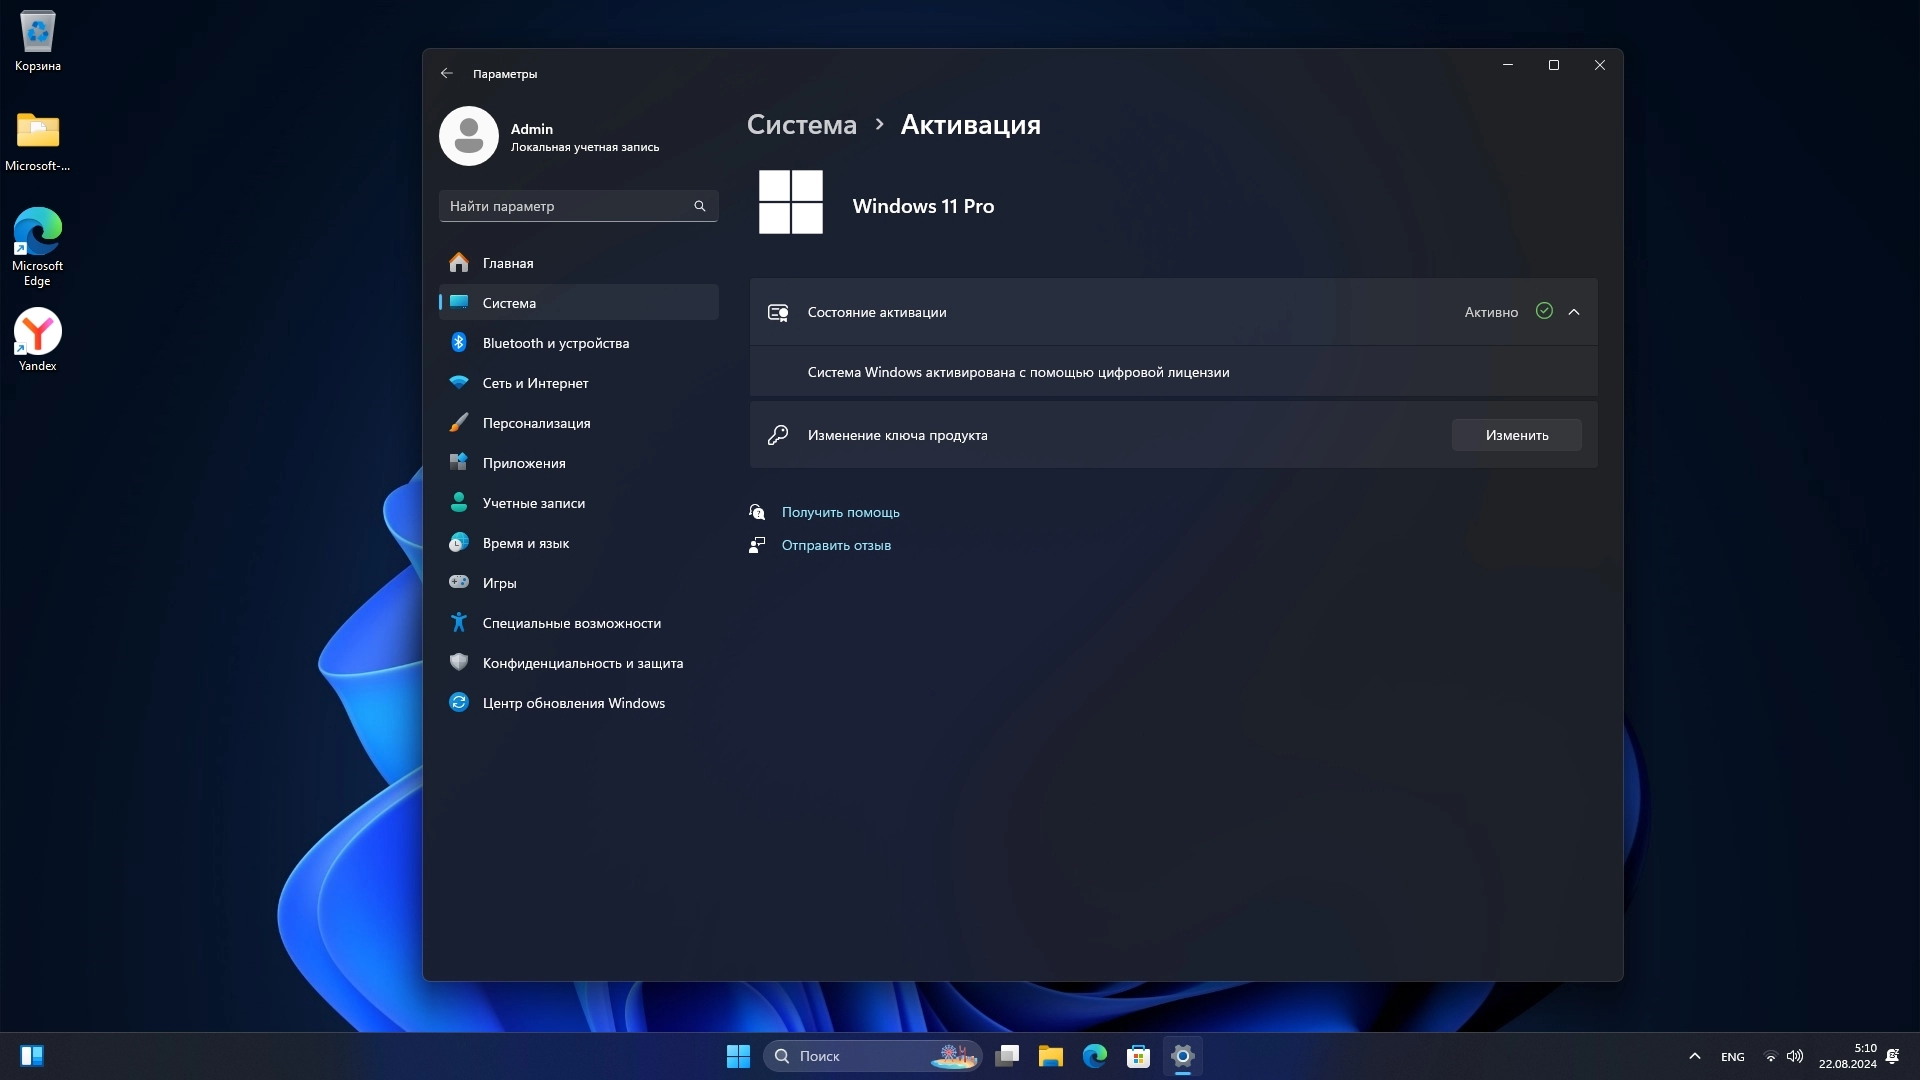1920x1080 pixels.
Task: Select Главная in the sidebar
Action: 507,263
